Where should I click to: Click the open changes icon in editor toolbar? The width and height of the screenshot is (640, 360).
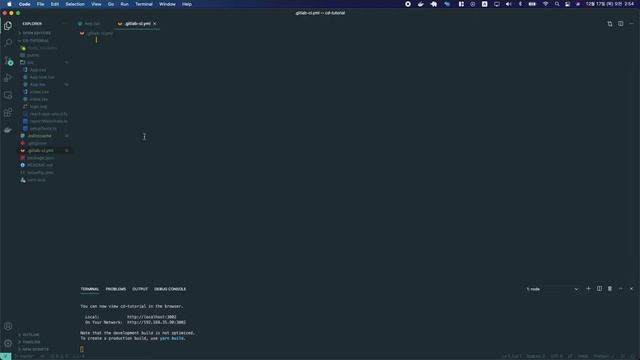(610, 24)
